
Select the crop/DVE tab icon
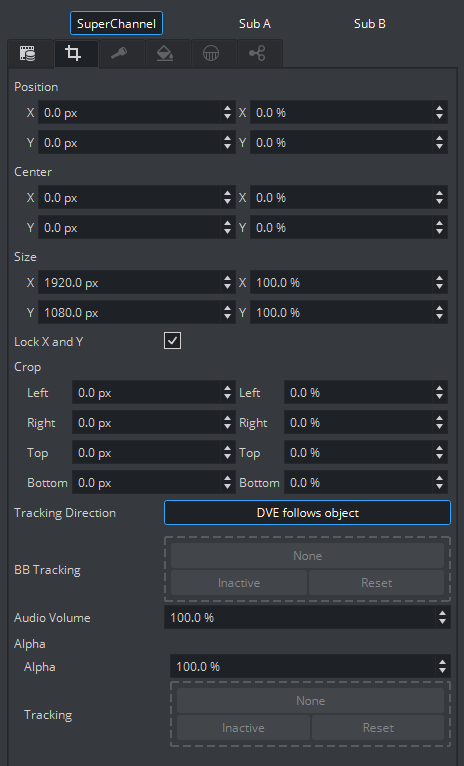(73, 53)
